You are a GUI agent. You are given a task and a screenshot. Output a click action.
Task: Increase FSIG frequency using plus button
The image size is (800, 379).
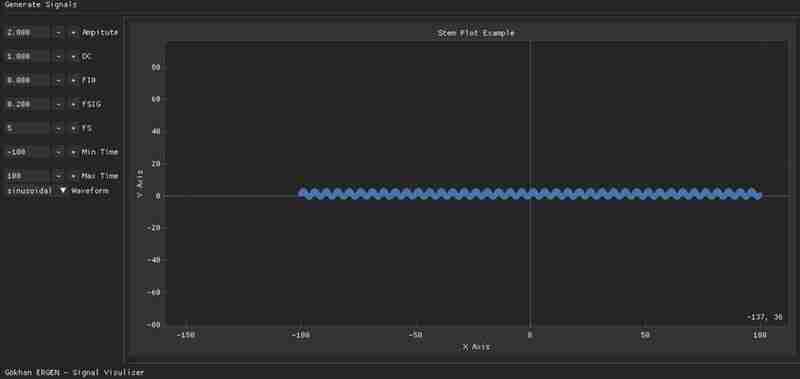73,104
